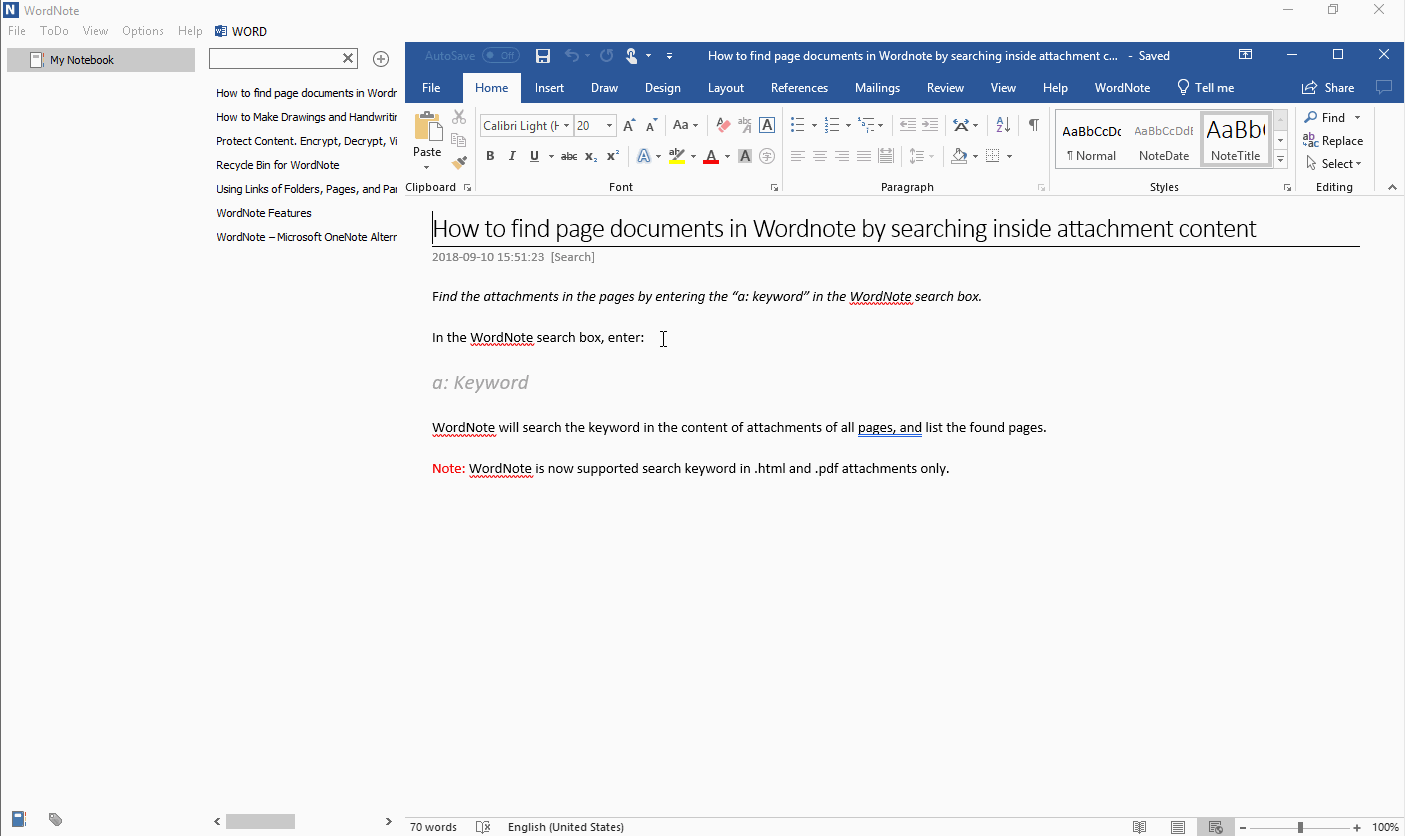Click the font color red A swatch

[x=710, y=156]
